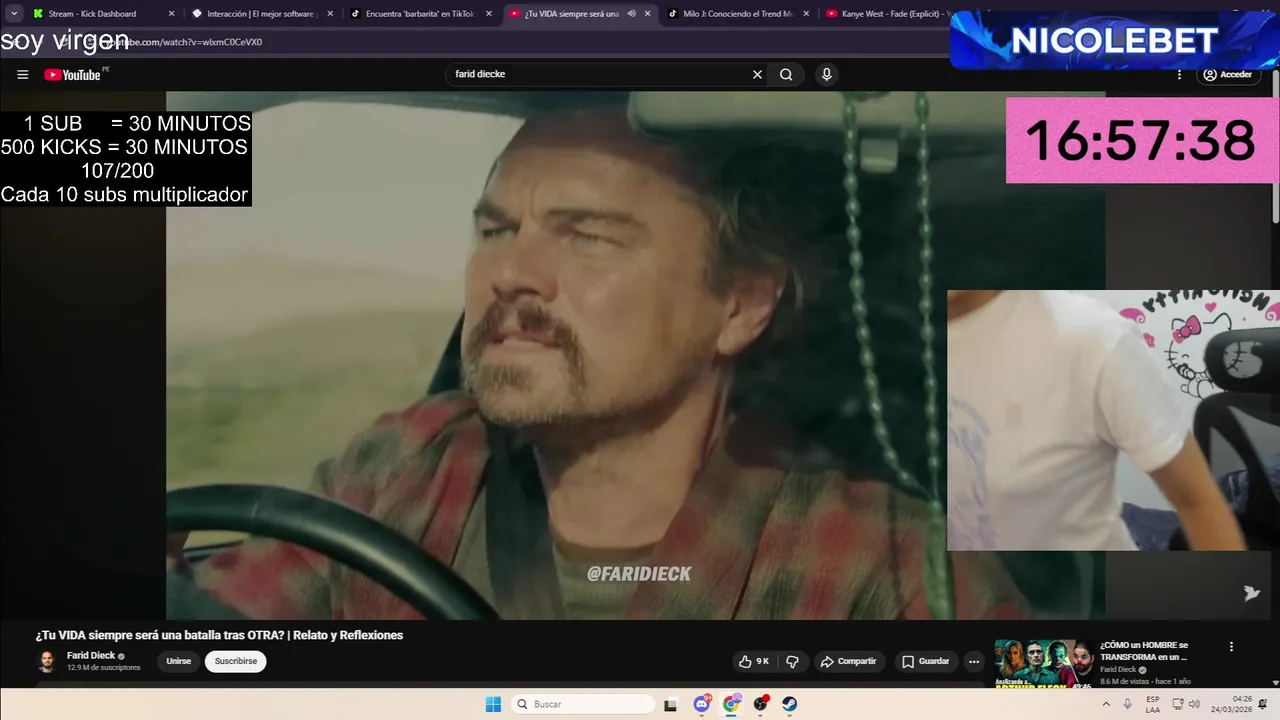Close the '¿Tu VIDA siempre será' tab
Viewport: 1280px width, 720px height.
648,14
